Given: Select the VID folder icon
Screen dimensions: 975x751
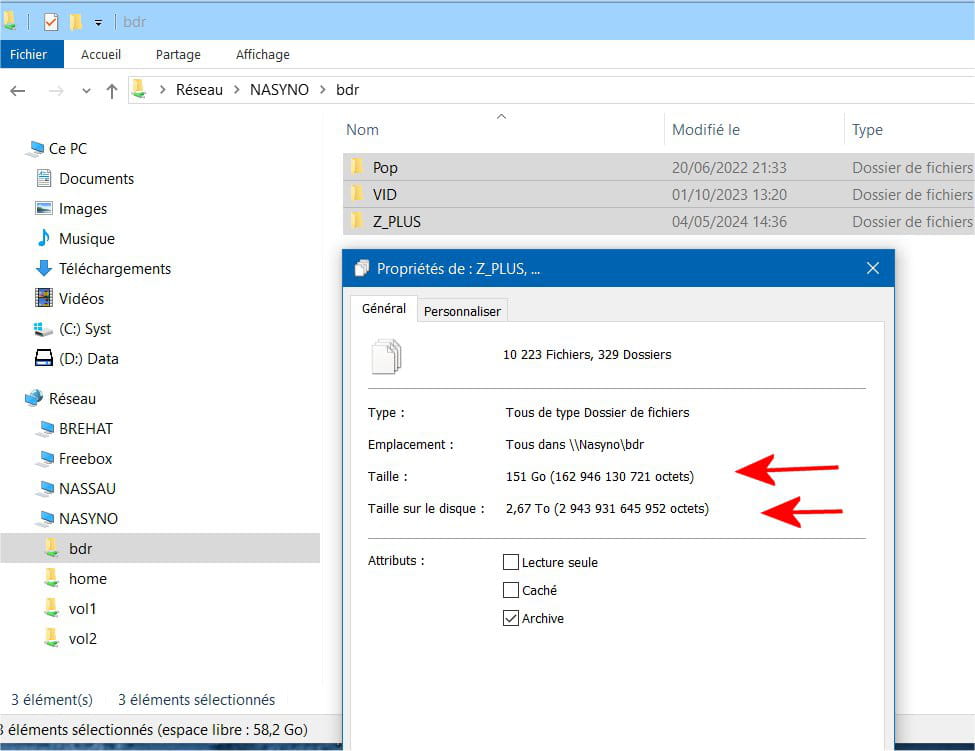Looking at the screenshot, I should coord(357,193).
